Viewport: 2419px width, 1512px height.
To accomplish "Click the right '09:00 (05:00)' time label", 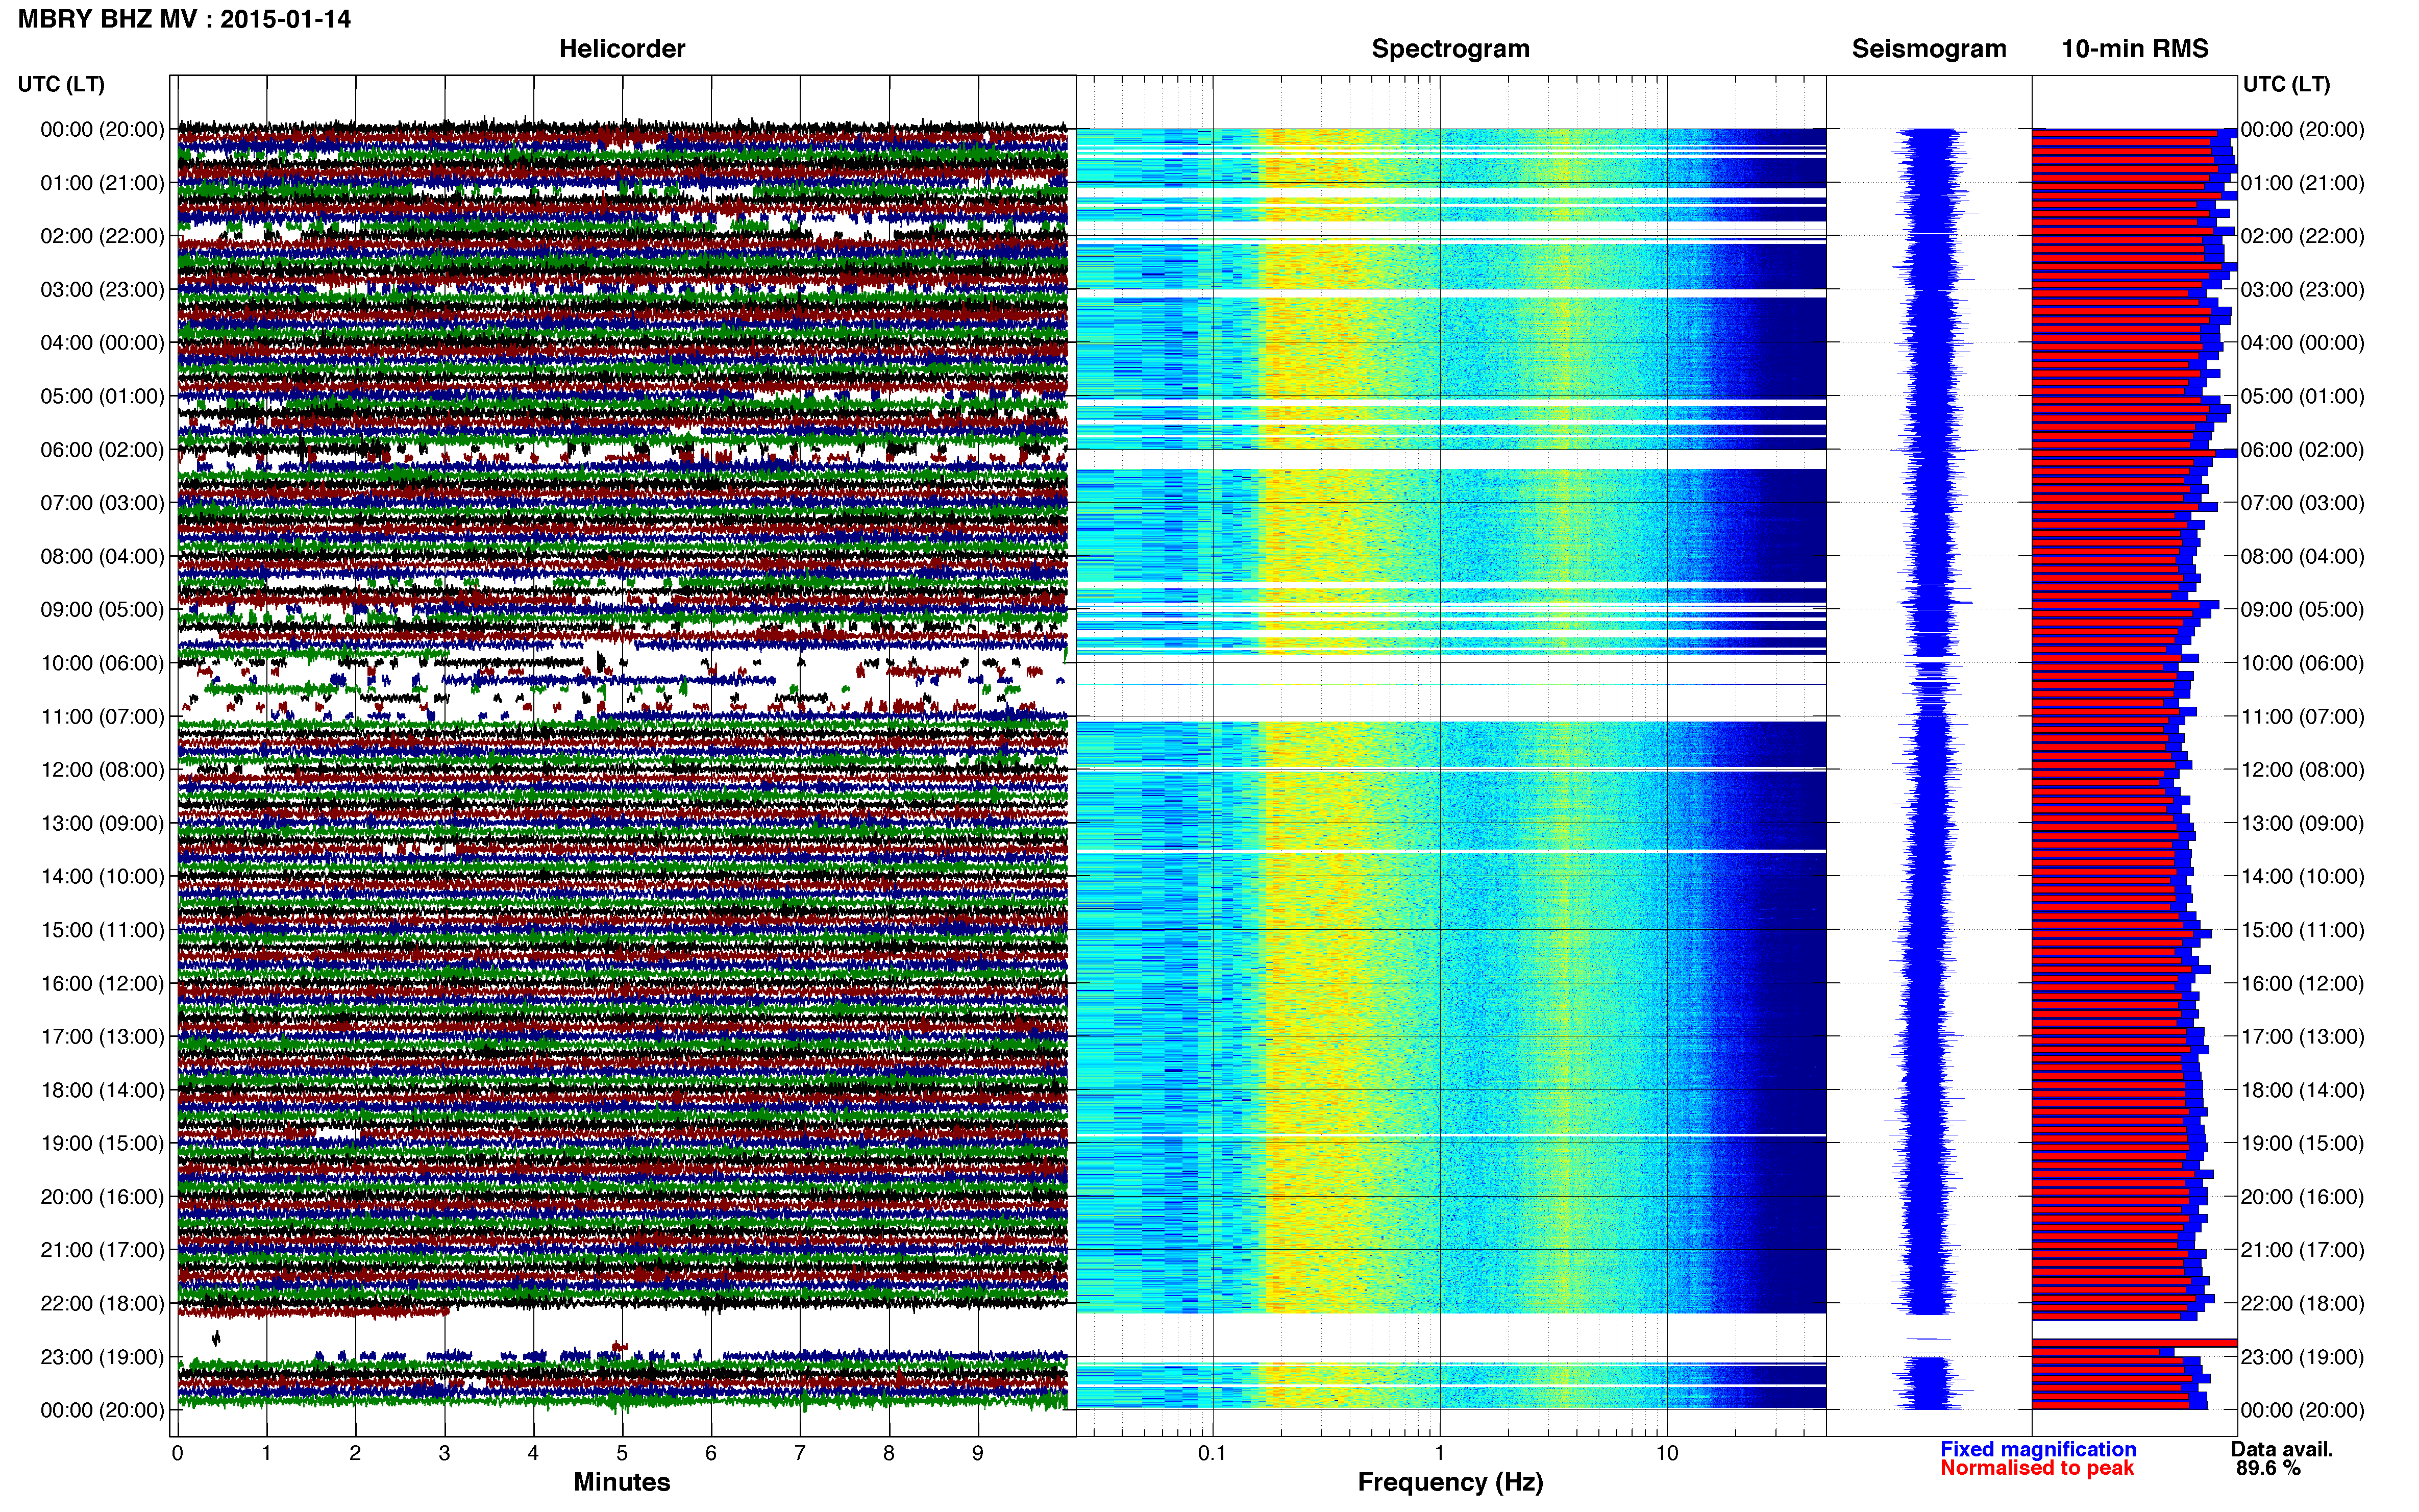I will (2303, 609).
